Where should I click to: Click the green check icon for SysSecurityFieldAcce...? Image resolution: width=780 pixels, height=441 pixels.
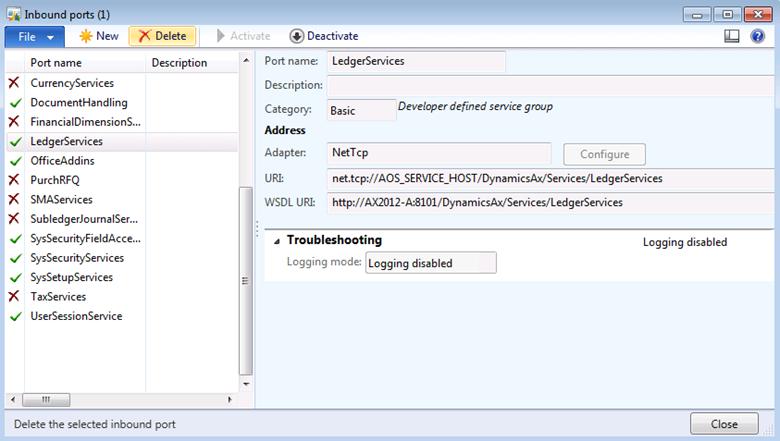(15, 239)
